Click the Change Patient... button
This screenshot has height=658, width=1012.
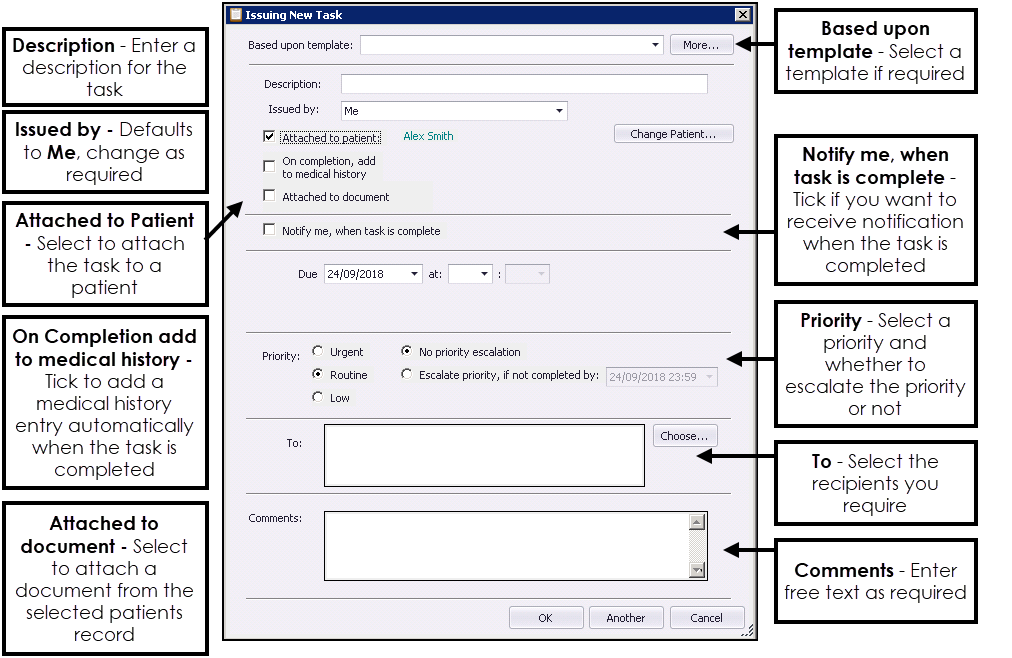click(x=673, y=134)
